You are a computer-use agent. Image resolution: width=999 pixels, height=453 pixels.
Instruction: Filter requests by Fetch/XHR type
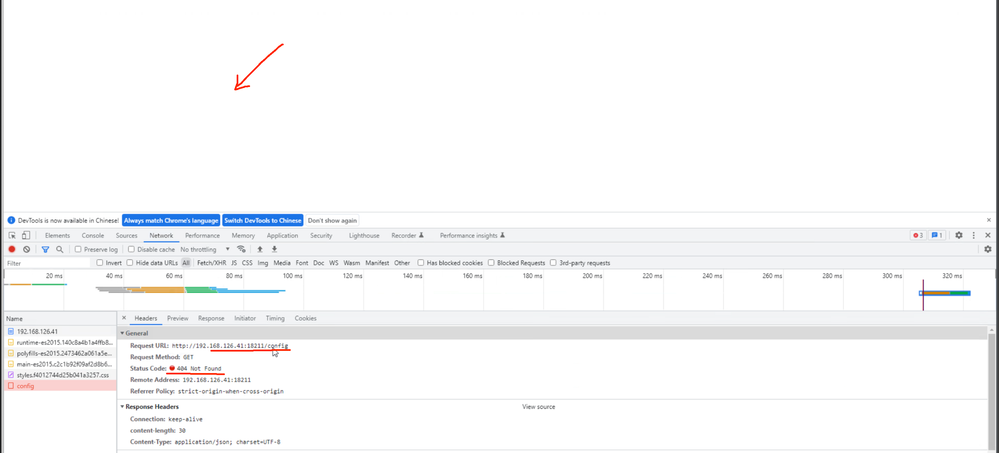(x=212, y=262)
